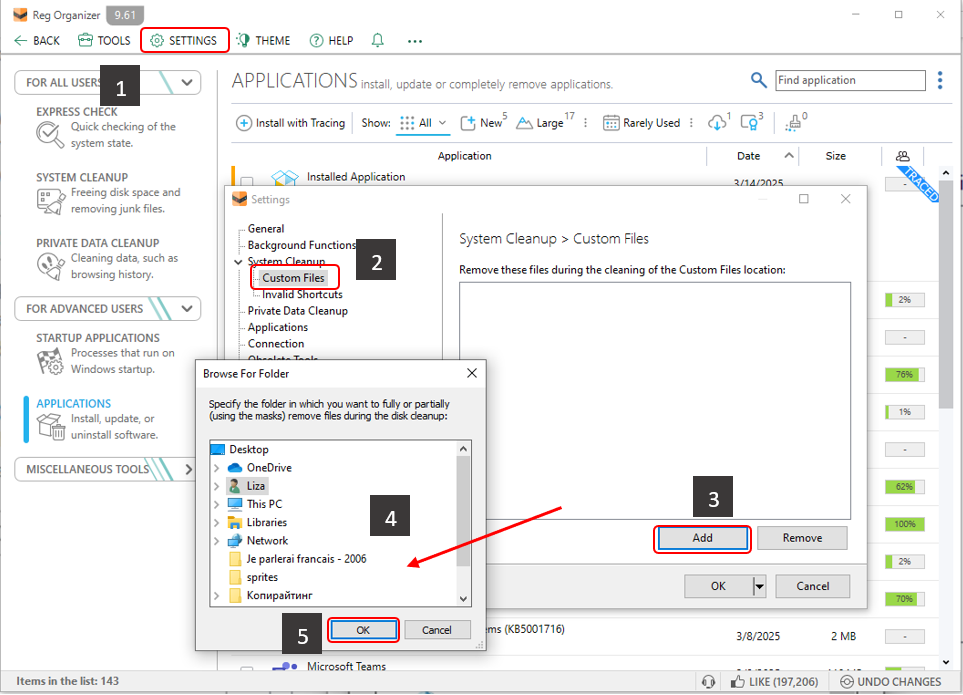963x695 pixels.
Task: Select Custom Files in settings tree
Action: click(293, 278)
